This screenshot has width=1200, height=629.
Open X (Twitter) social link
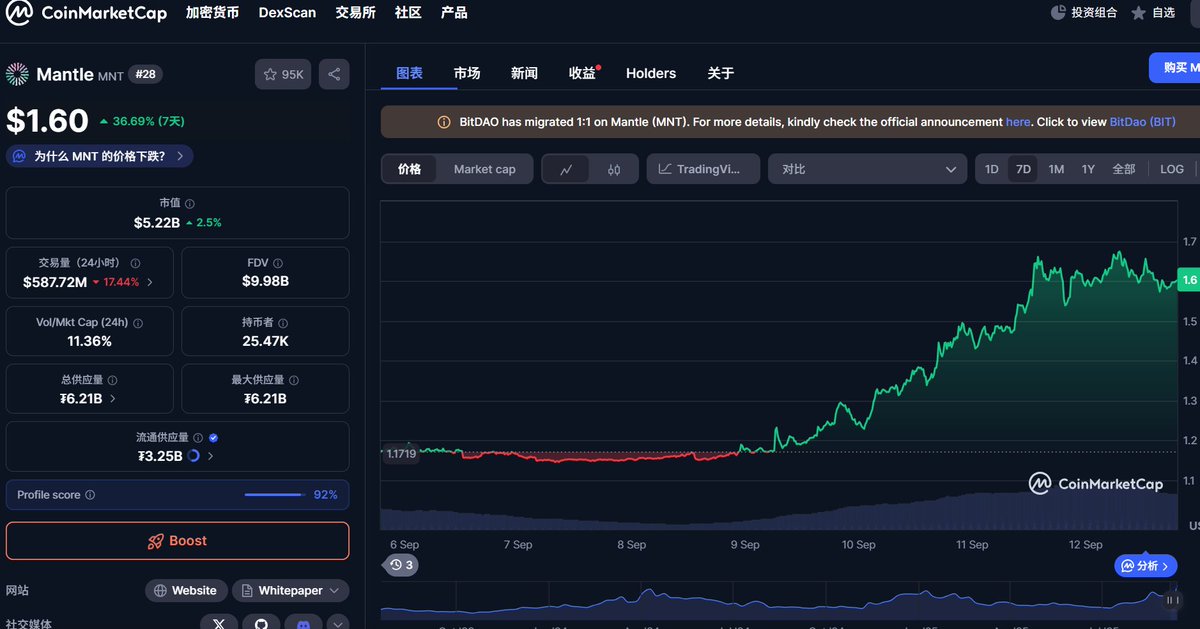219,623
